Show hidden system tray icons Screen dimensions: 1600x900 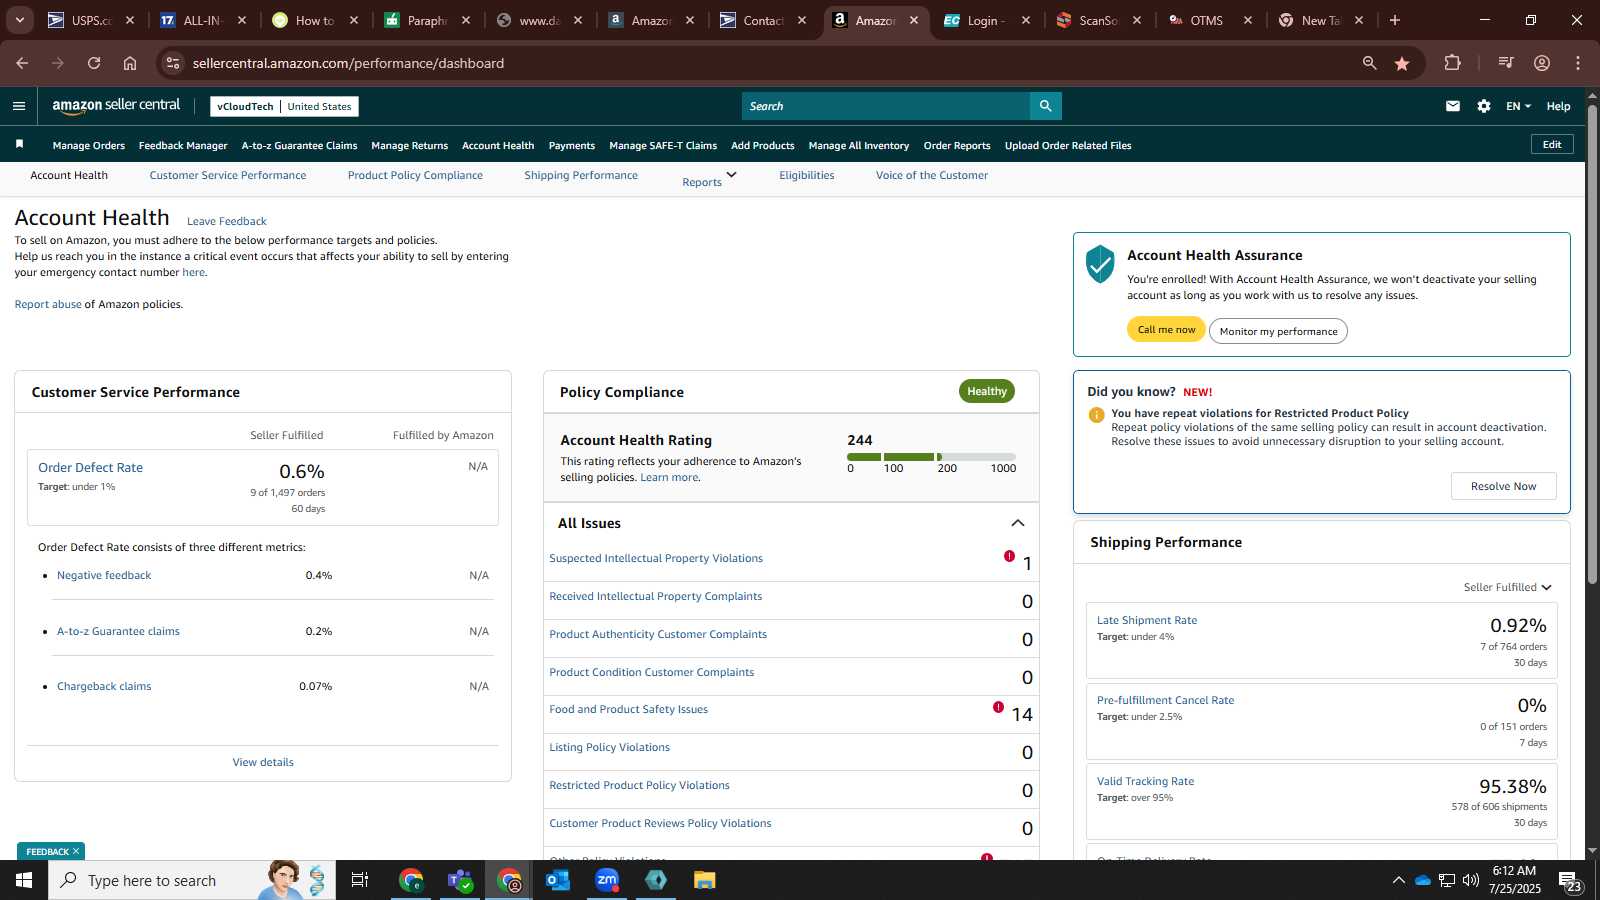coord(1398,880)
